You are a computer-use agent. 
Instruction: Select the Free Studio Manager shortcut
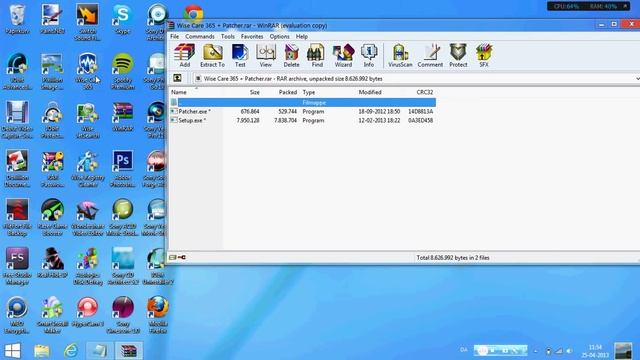coord(17,266)
